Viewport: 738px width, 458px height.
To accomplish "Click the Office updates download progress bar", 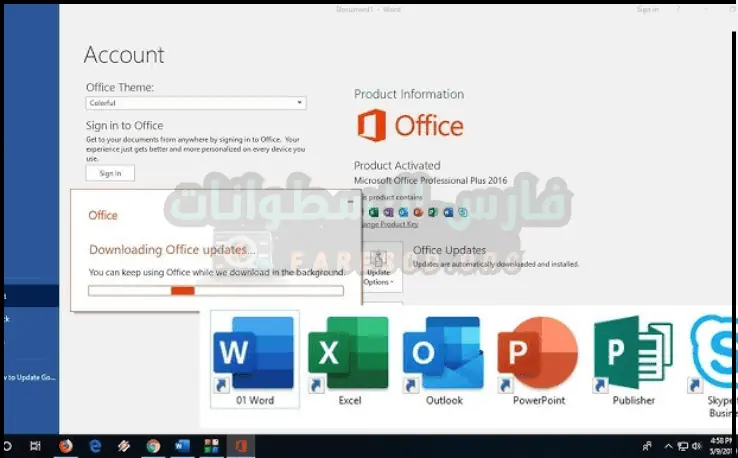I will point(216,291).
